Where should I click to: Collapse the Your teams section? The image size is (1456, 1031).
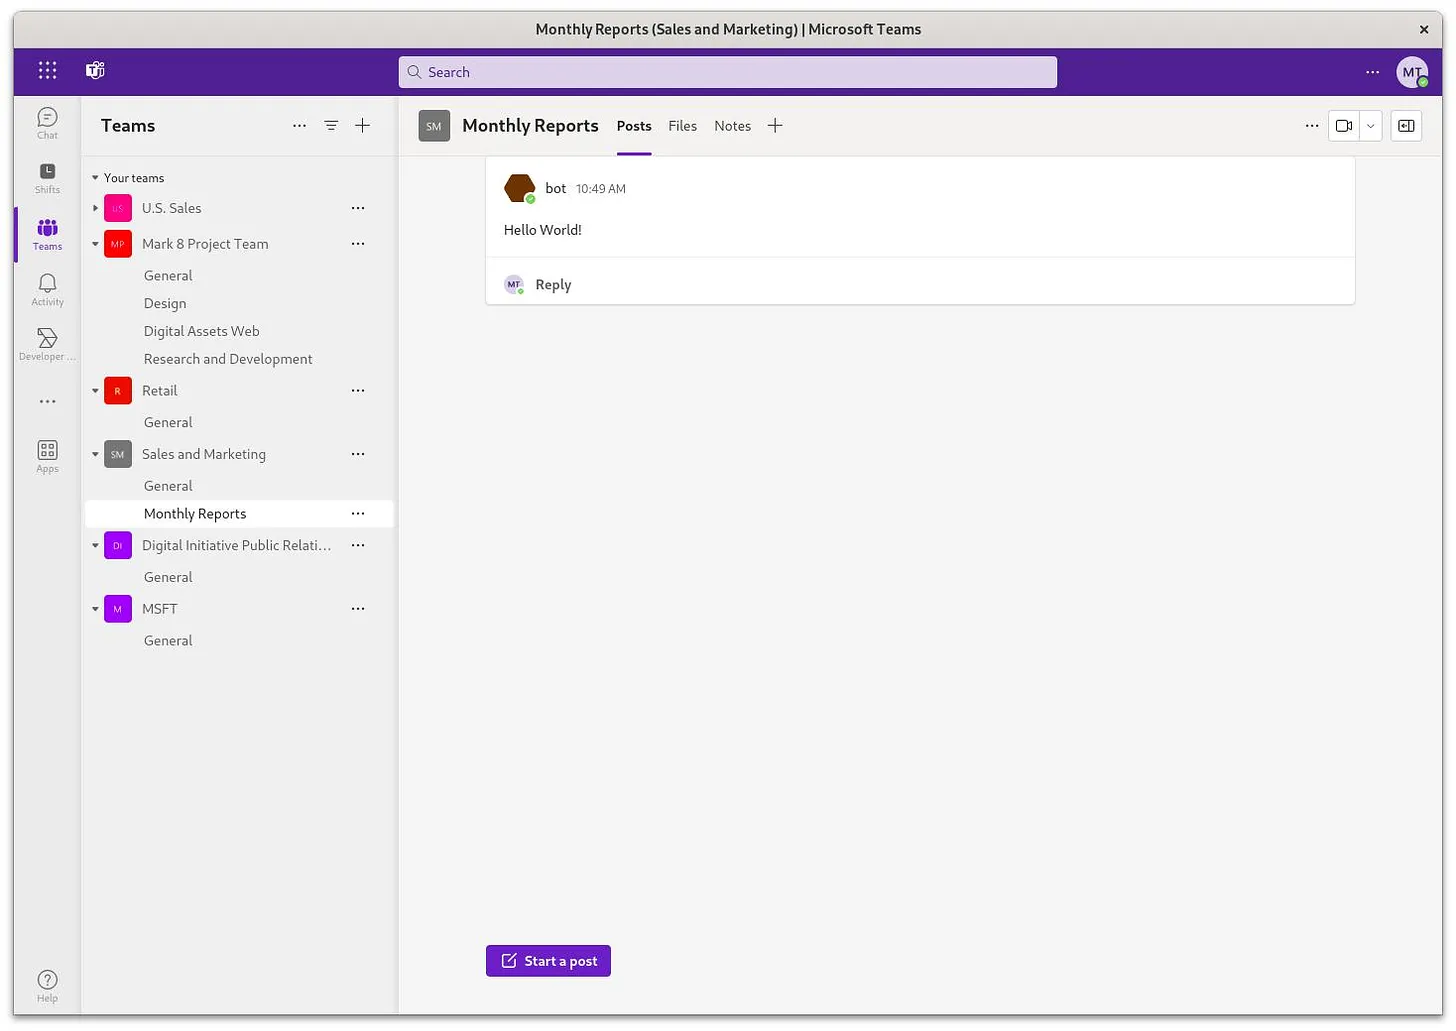point(95,178)
